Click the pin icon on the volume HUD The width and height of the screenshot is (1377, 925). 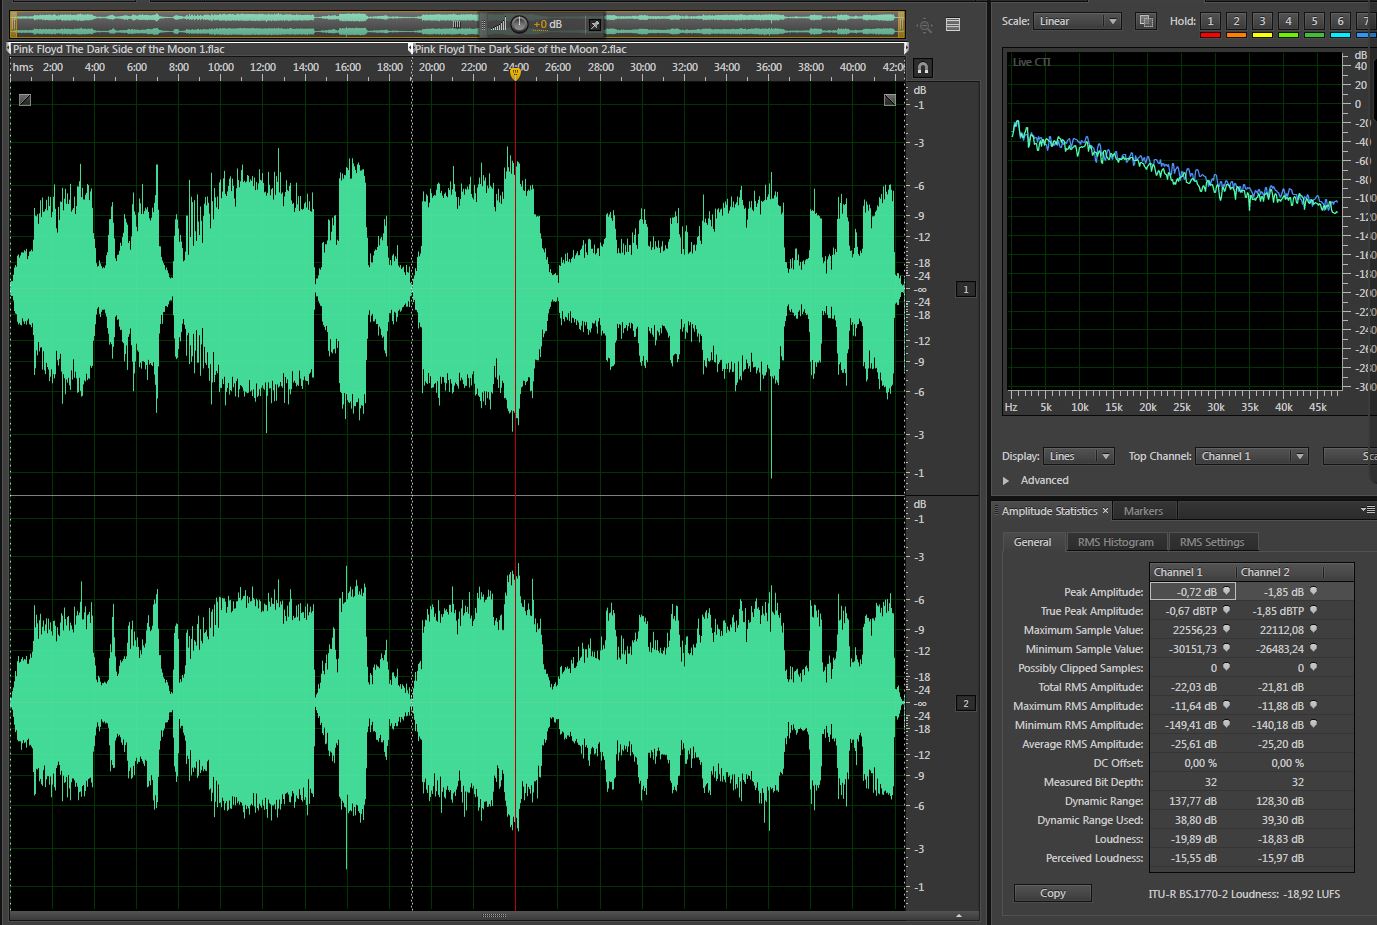click(594, 25)
